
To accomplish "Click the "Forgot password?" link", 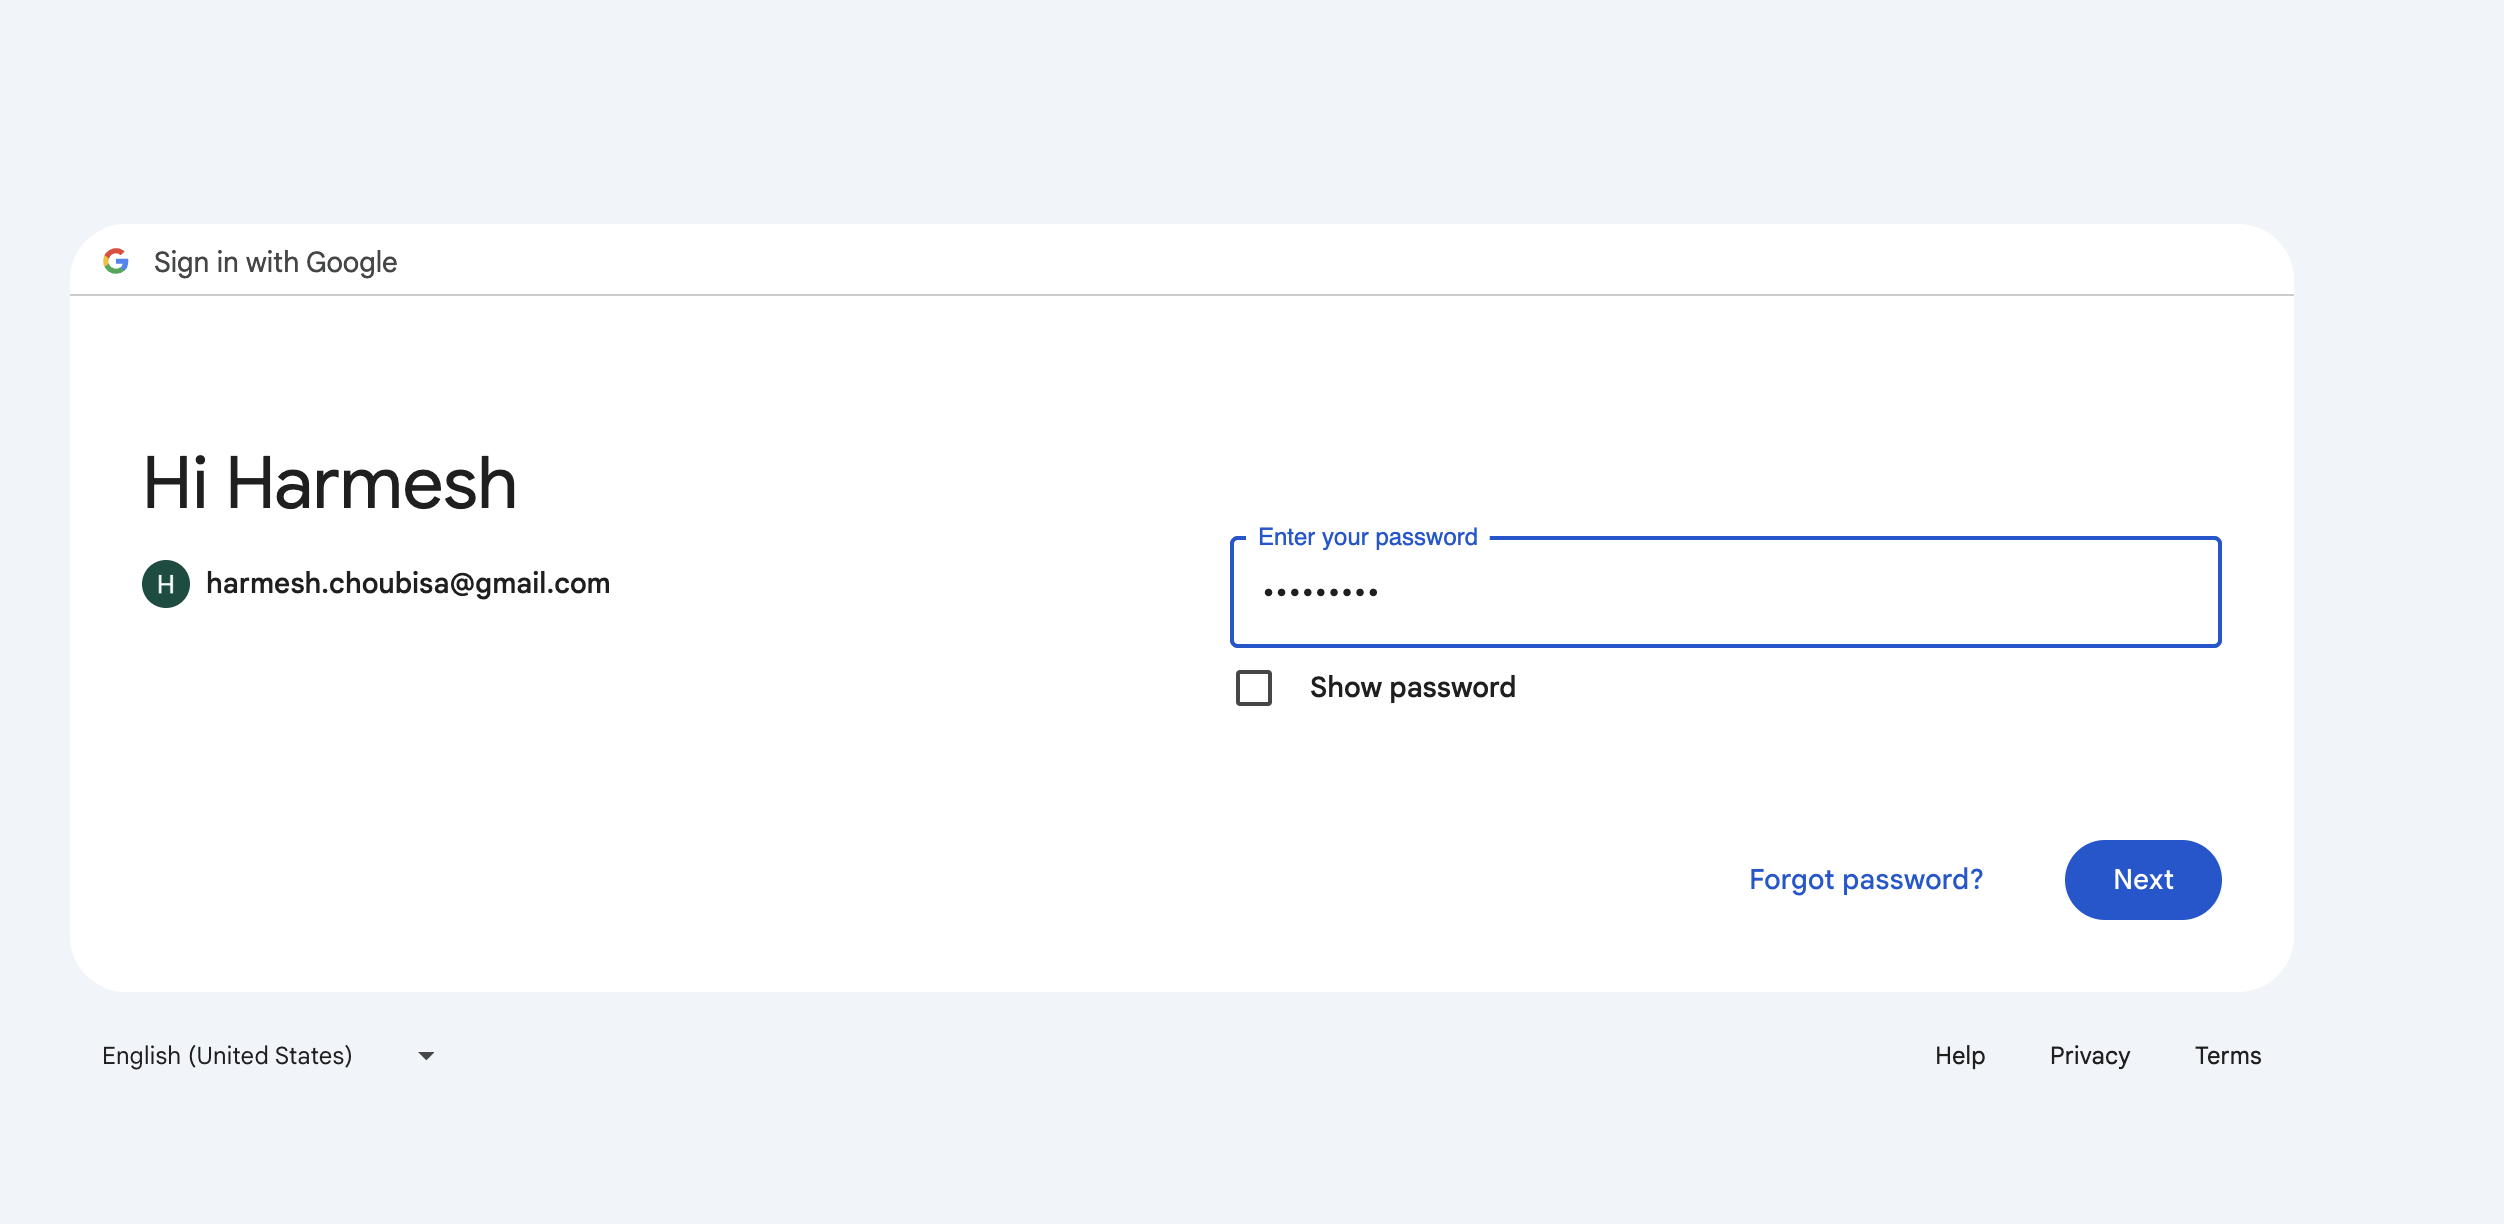I will tap(1865, 880).
